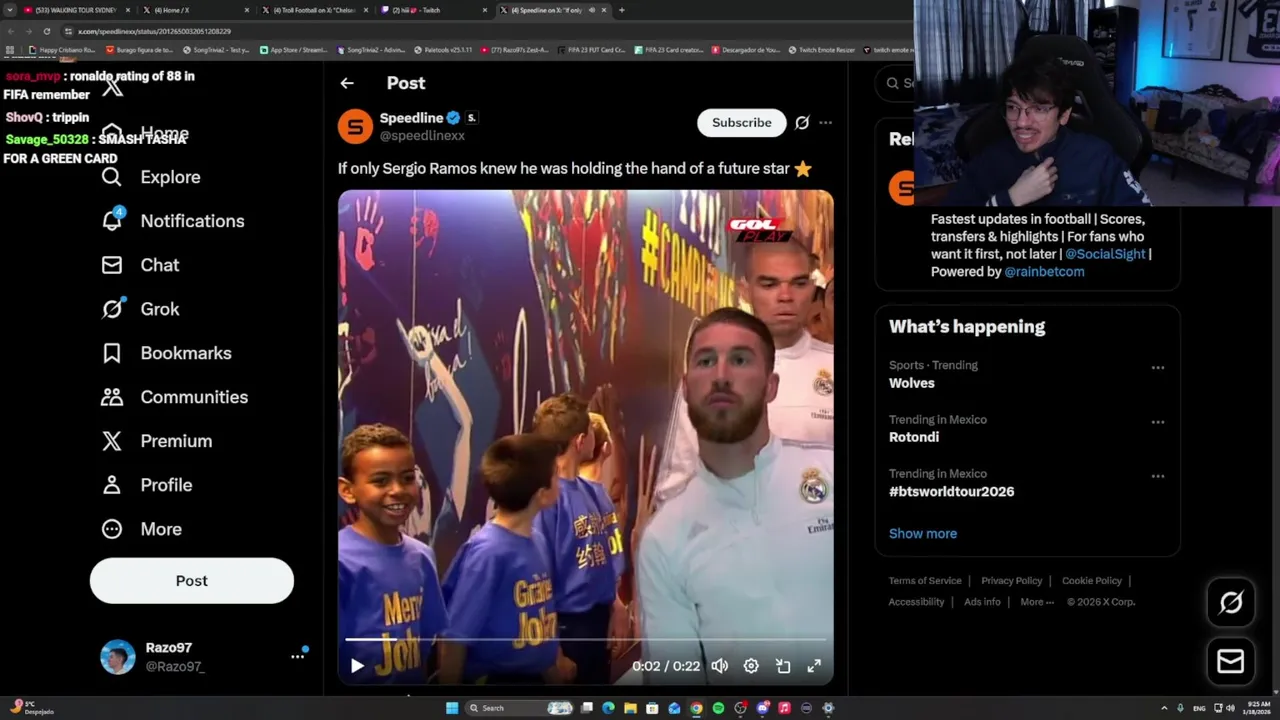Open Speedline account name link
The width and height of the screenshot is (1280, 720).
coord(411,118)
